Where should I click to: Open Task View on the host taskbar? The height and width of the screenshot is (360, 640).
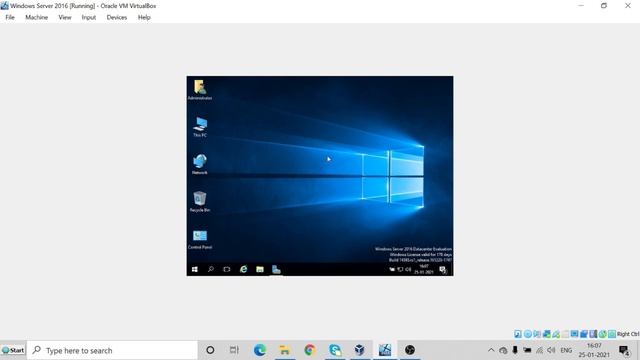(234, 350)
